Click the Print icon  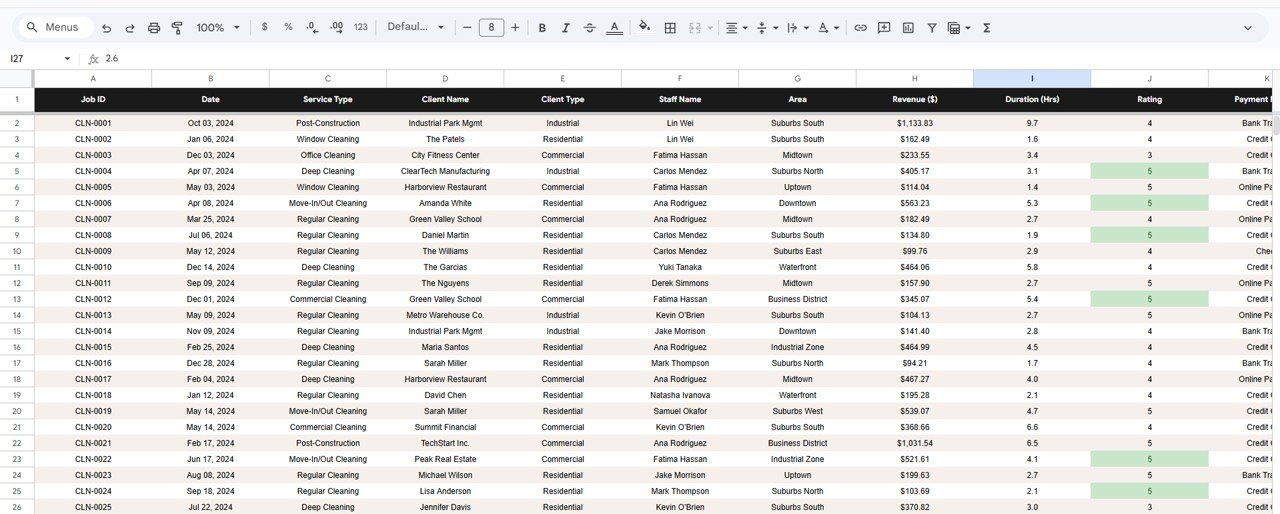click(x=154, y=28)
